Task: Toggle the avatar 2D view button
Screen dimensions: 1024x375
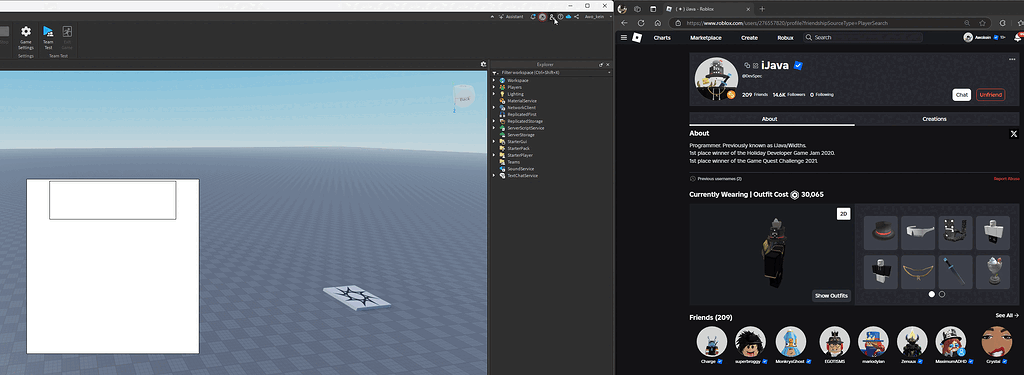Action: click(x=843, y=214)
